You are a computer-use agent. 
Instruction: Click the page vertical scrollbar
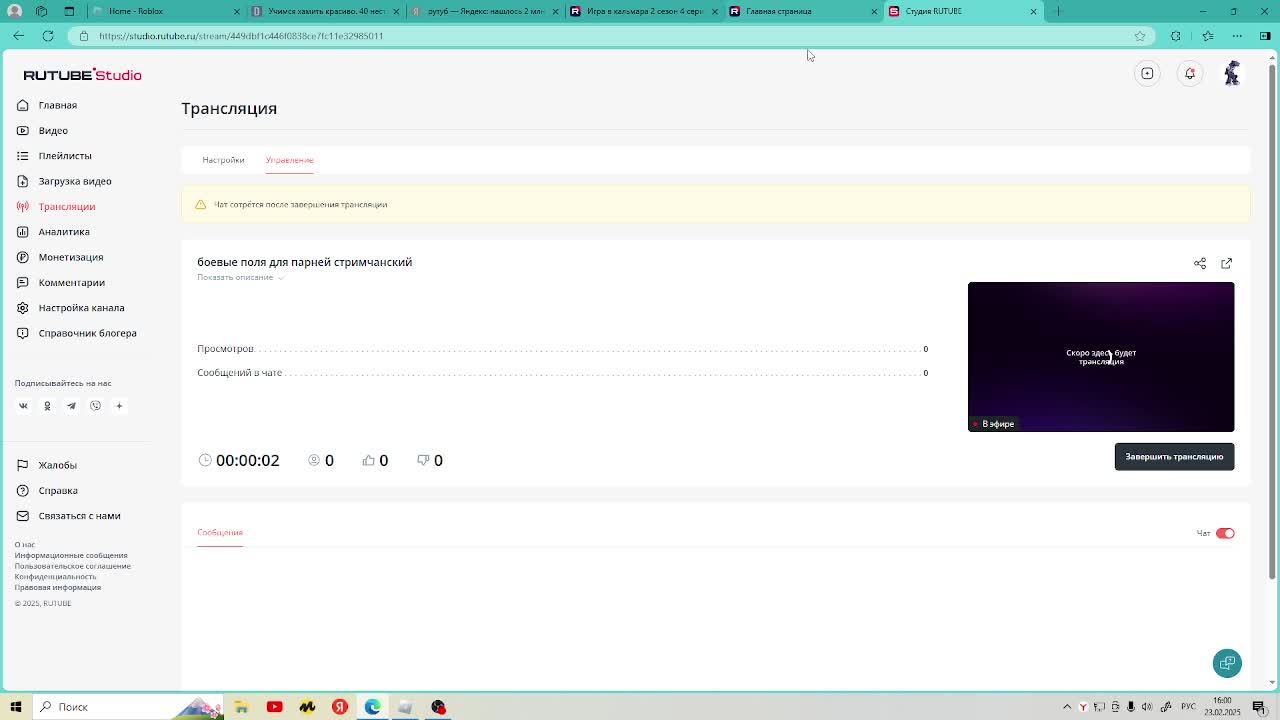pos(1272,320)
